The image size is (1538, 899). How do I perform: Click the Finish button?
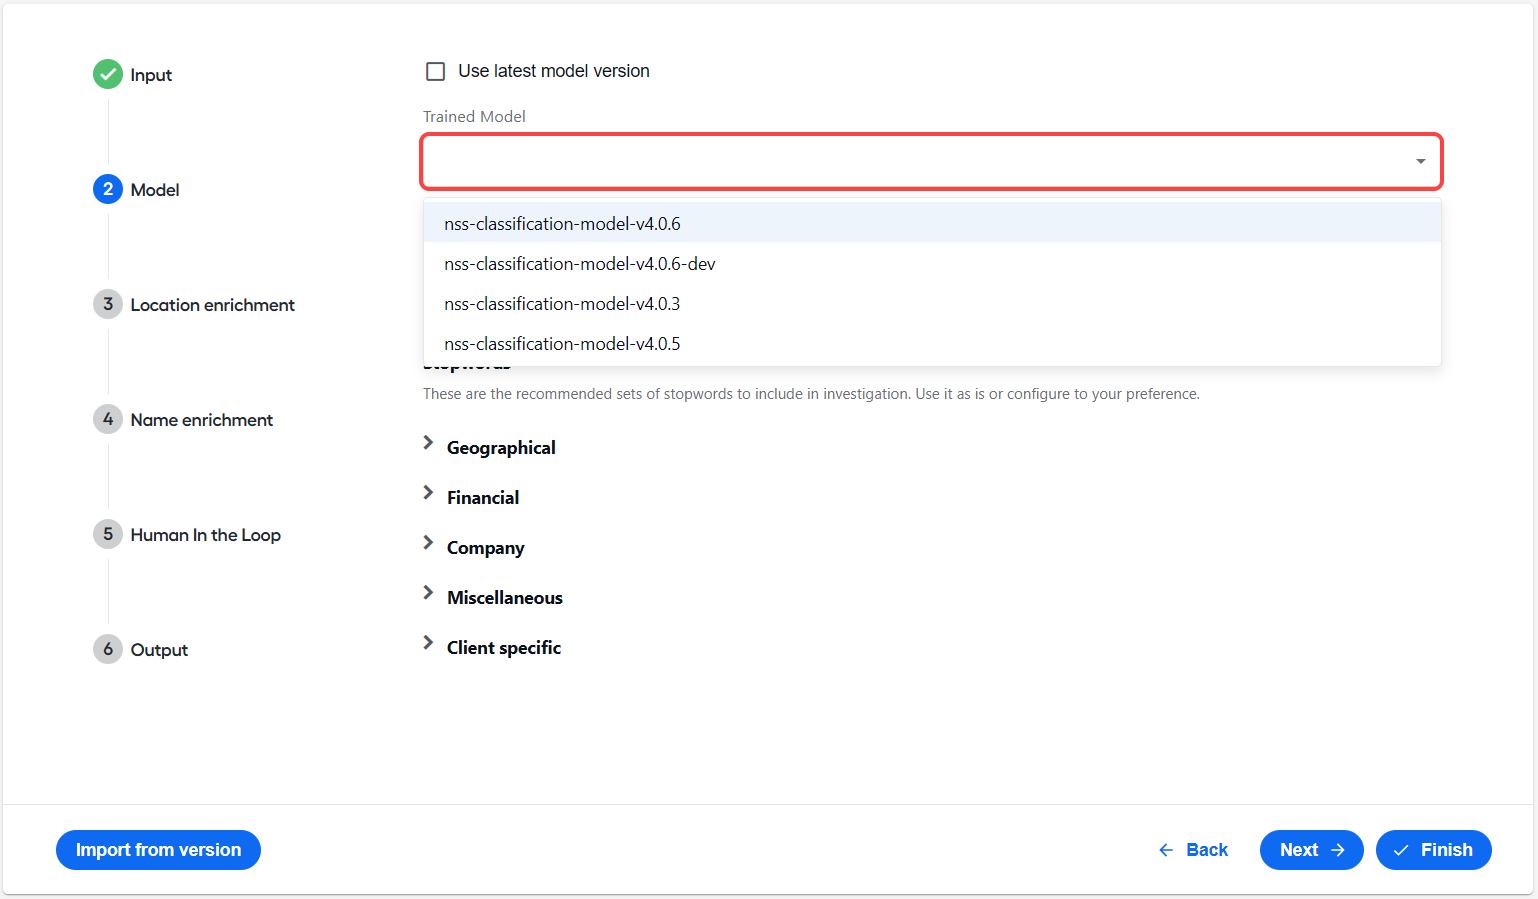click(1433, 850)
